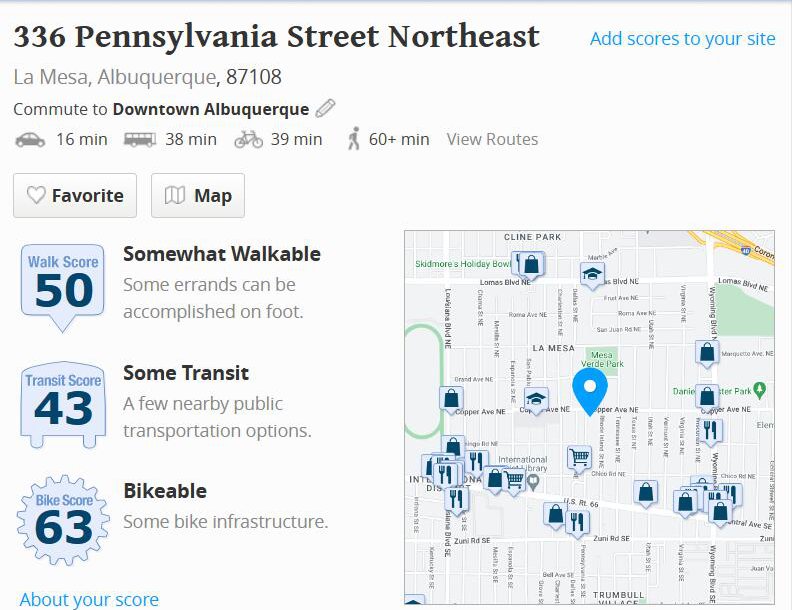
Task: Click the car commute time icon
Action: [30, 139]
